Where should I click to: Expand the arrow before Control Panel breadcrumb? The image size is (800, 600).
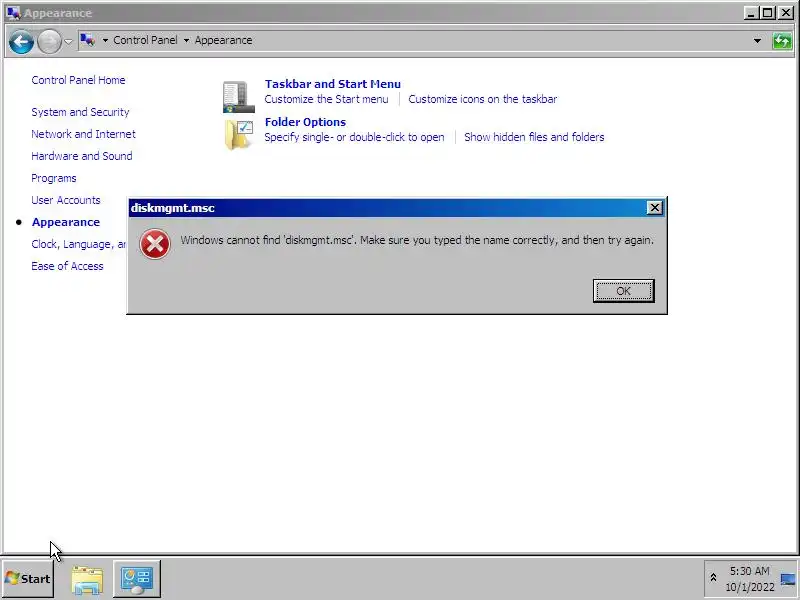point(105,40)
